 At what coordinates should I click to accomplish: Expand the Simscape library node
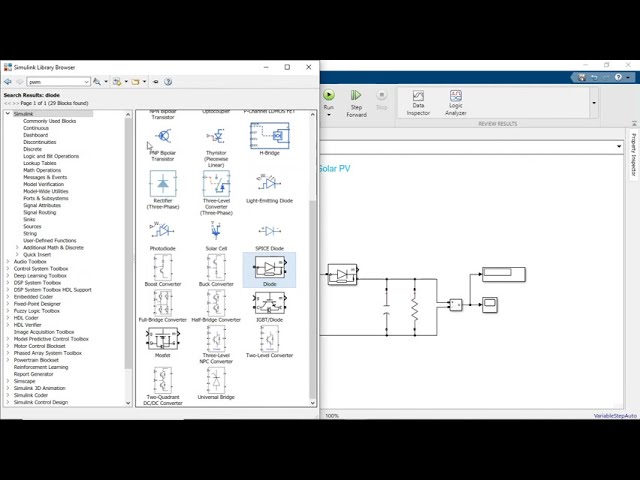[7, 381]
